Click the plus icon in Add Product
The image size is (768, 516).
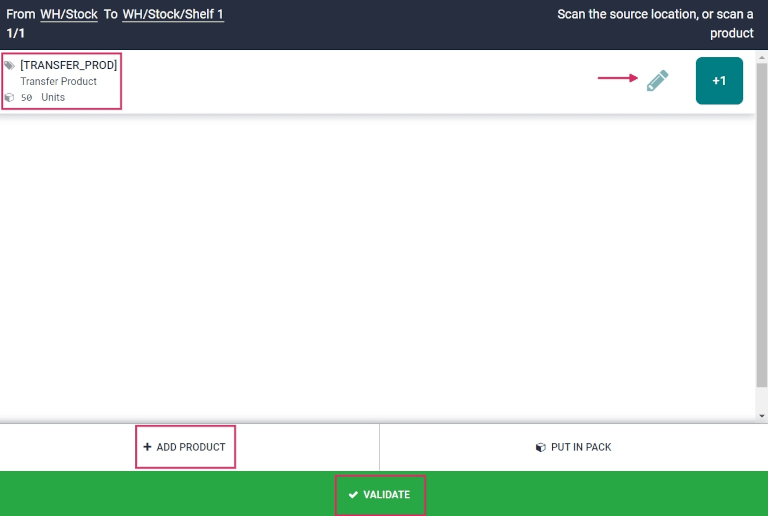[x=147, y=447]
